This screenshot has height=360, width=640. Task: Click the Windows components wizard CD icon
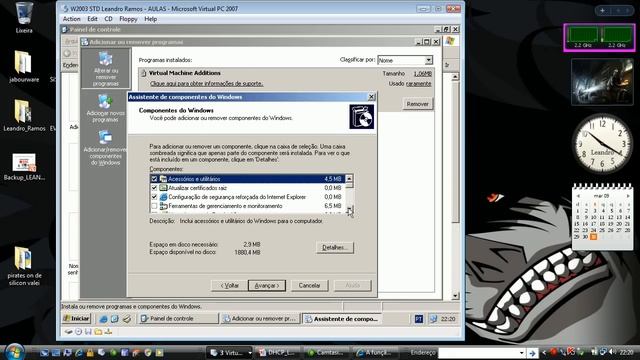361,117
